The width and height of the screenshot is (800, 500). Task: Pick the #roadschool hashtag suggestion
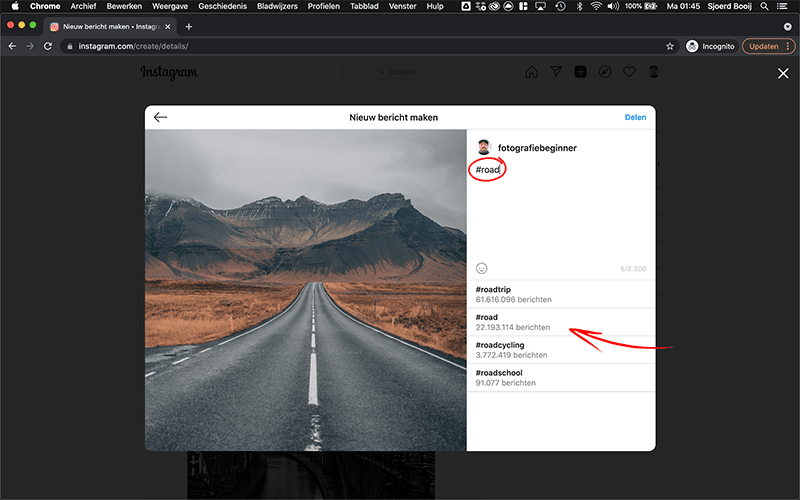click(x=560, y=378)
